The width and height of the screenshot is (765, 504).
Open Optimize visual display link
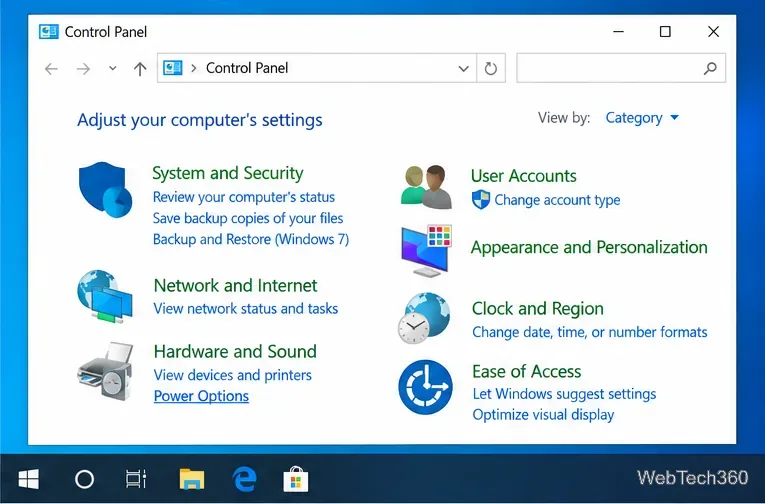[x=544, y=415]
